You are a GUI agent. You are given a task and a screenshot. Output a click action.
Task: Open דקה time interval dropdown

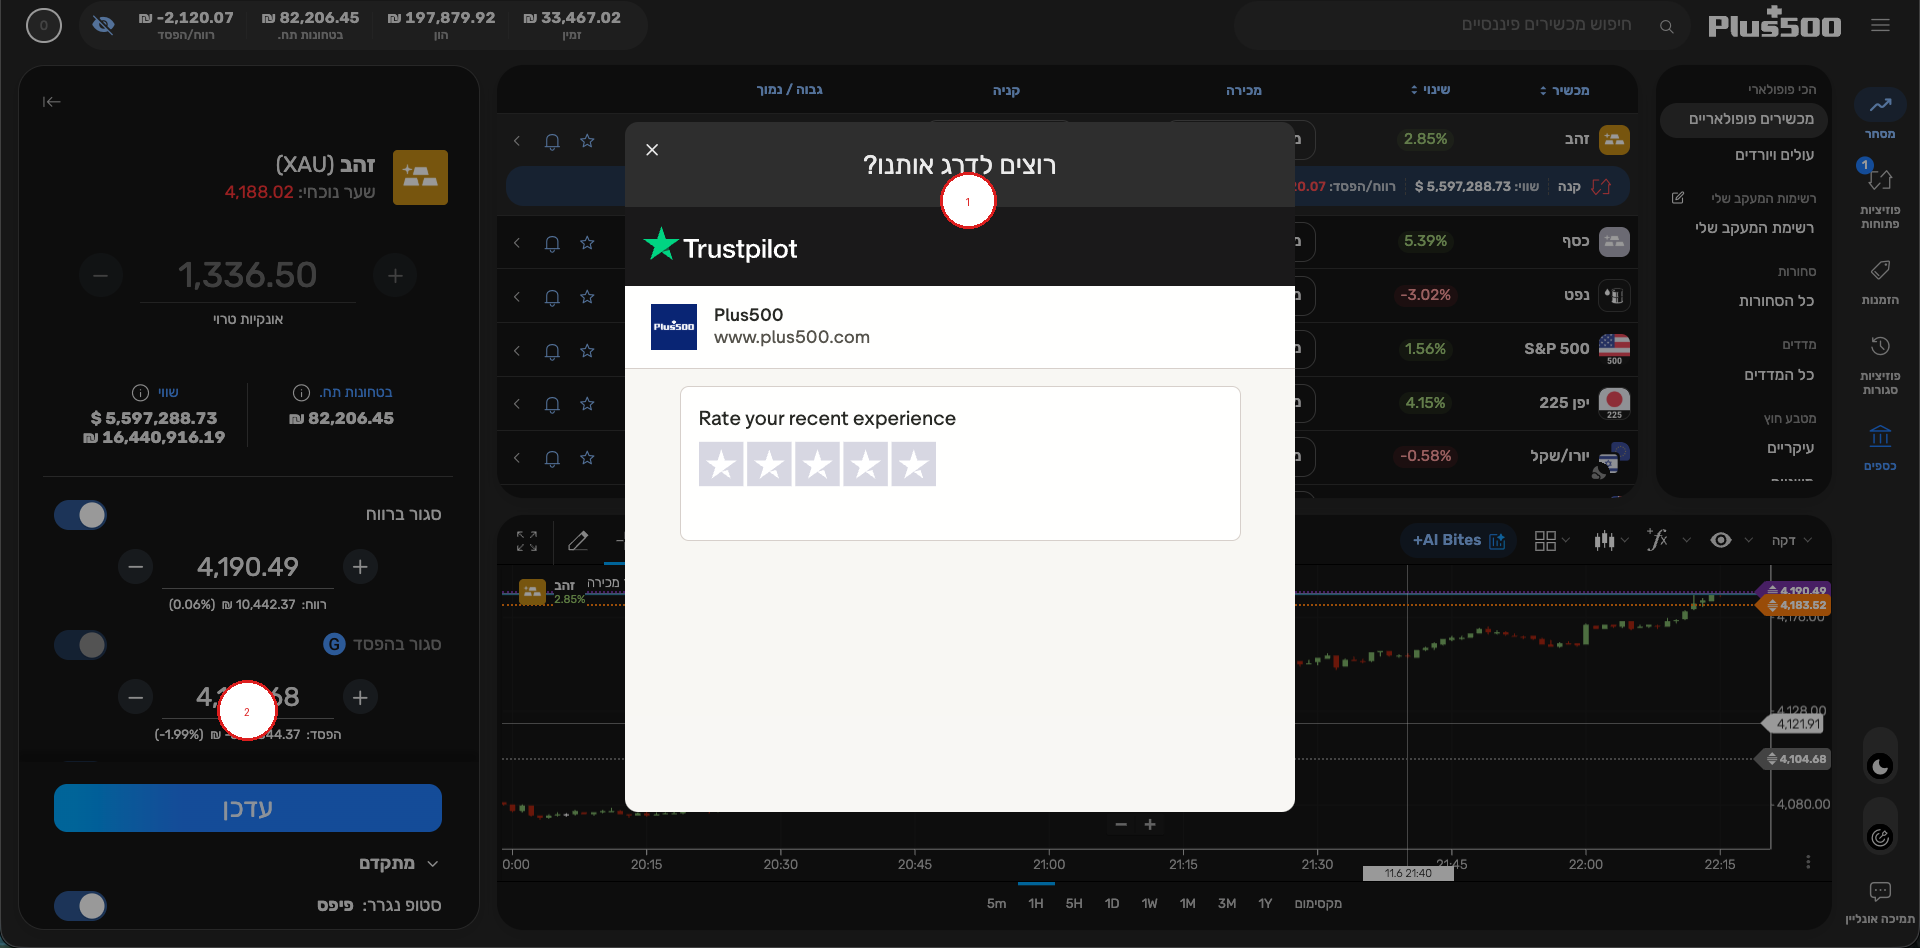[1791, 541]
